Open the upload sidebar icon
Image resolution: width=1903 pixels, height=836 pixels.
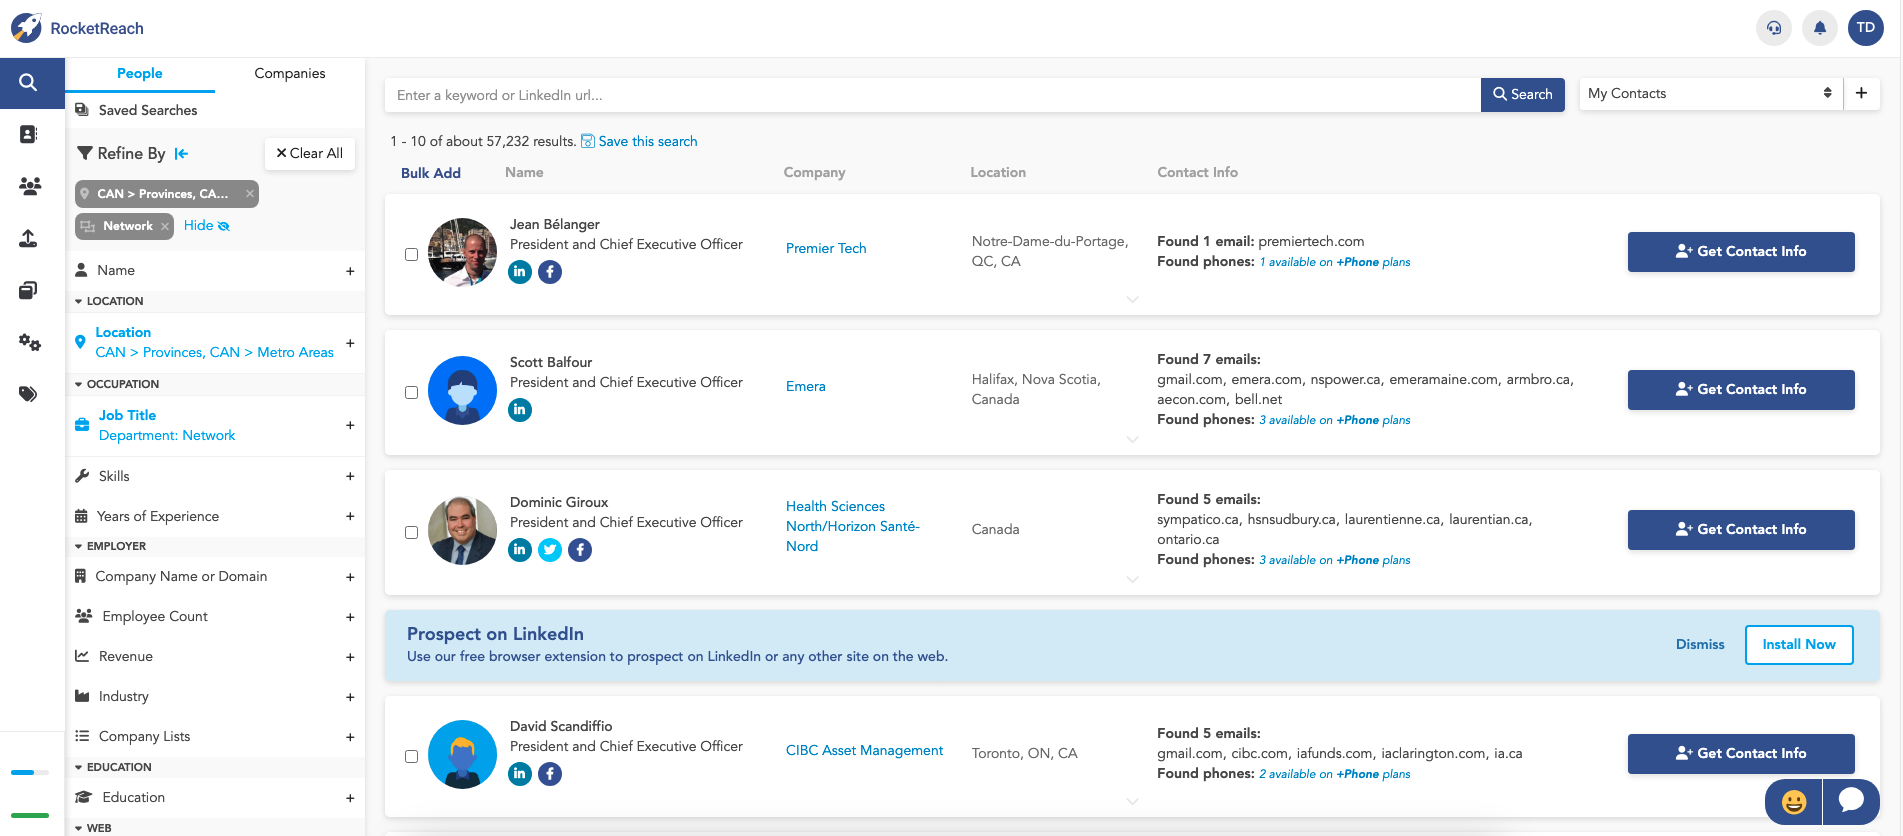tap(28, 238)
